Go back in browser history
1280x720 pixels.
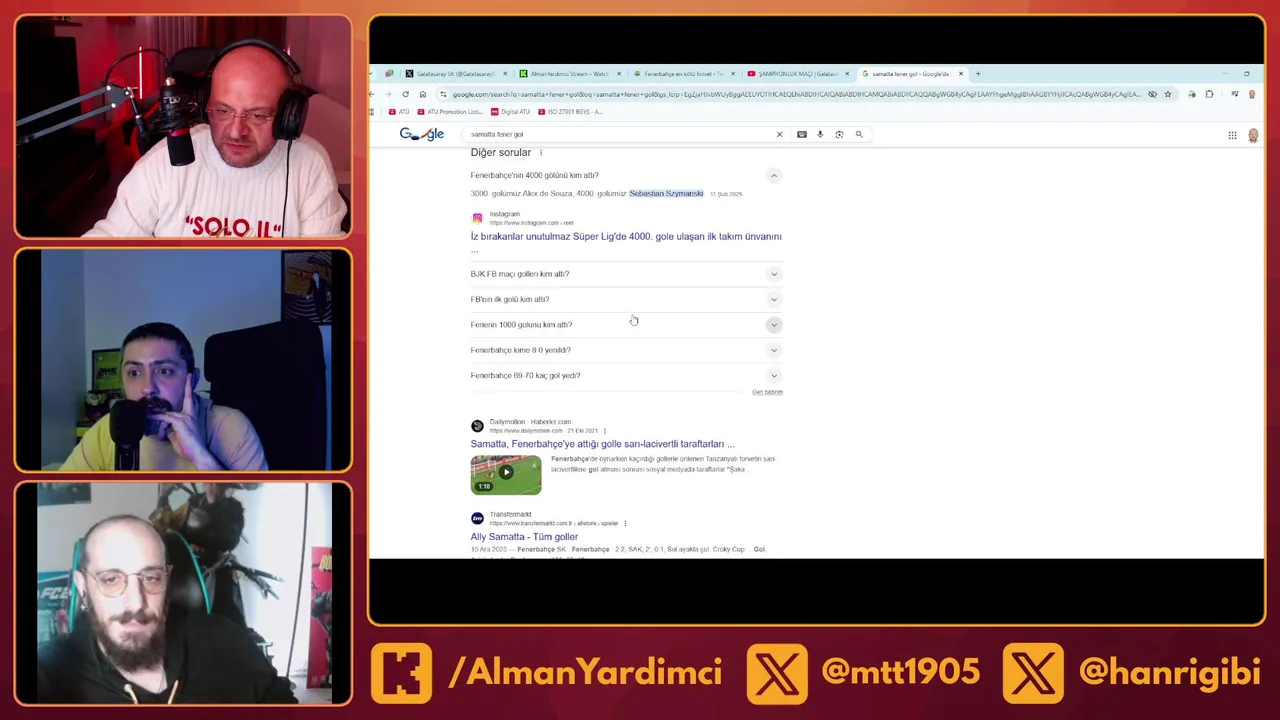(372, 94)
